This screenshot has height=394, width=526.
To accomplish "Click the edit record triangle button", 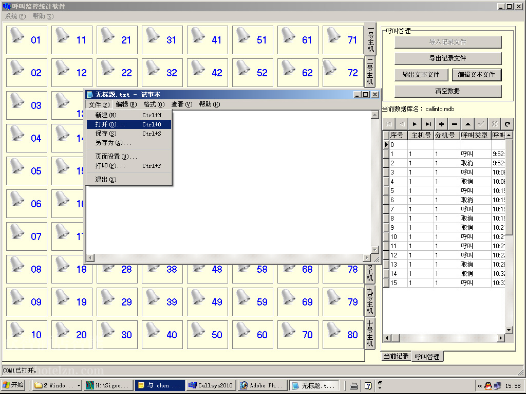I will click(468, 124).
